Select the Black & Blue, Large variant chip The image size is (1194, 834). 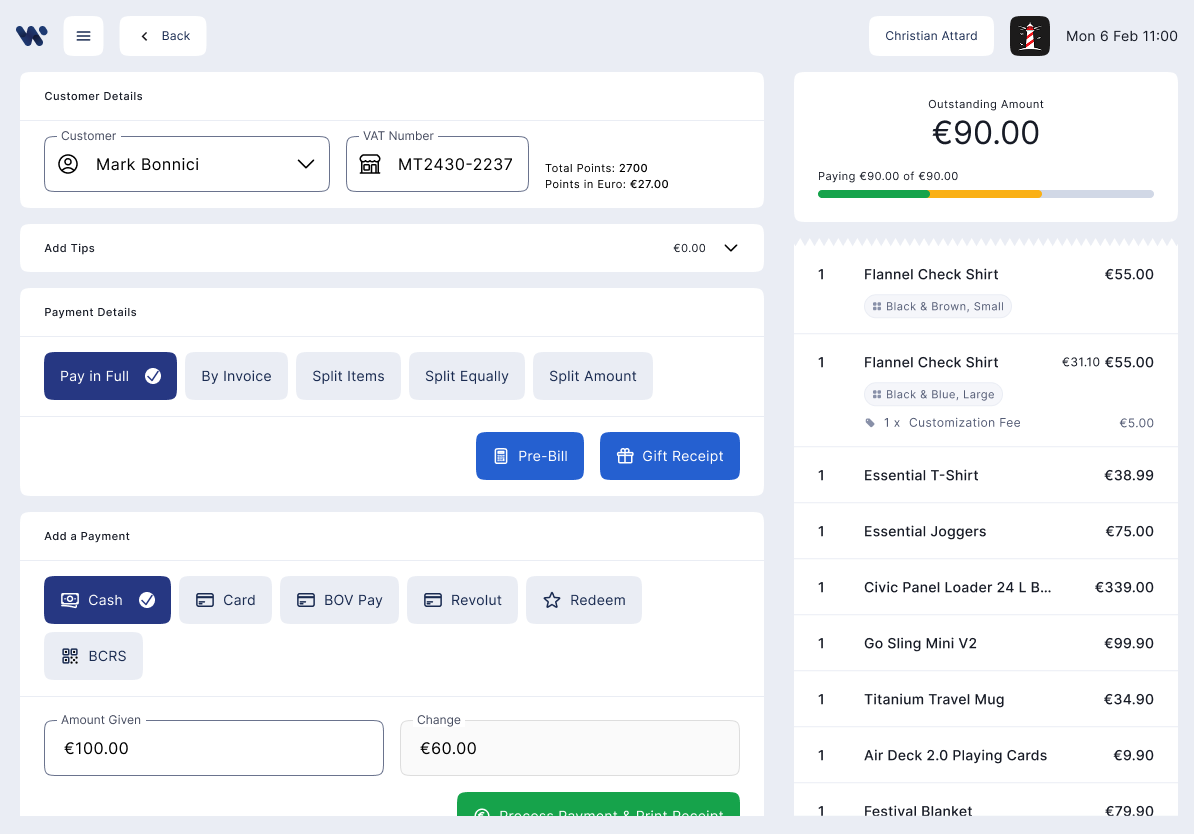tap(932, 394)
